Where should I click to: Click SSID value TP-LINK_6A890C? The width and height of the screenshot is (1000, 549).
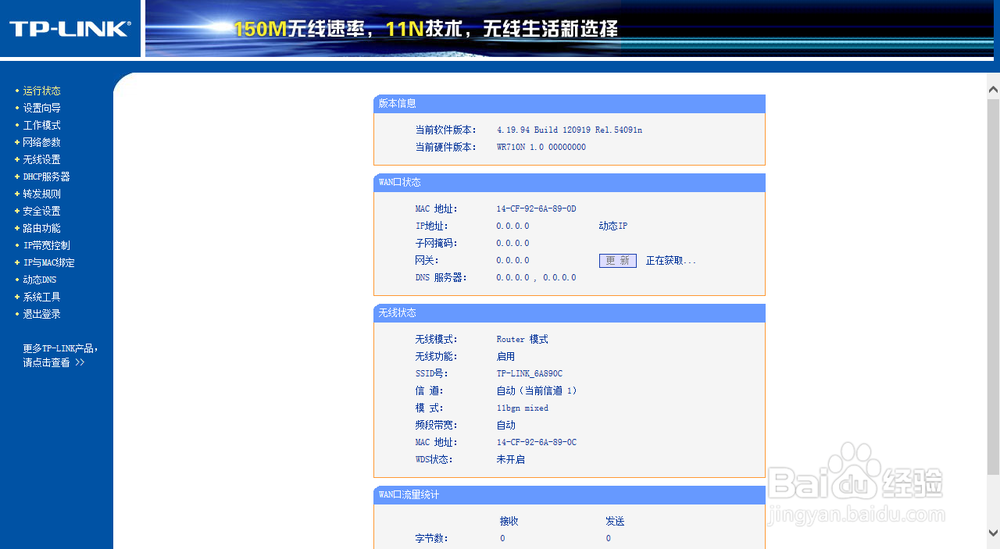click(529, 374)
